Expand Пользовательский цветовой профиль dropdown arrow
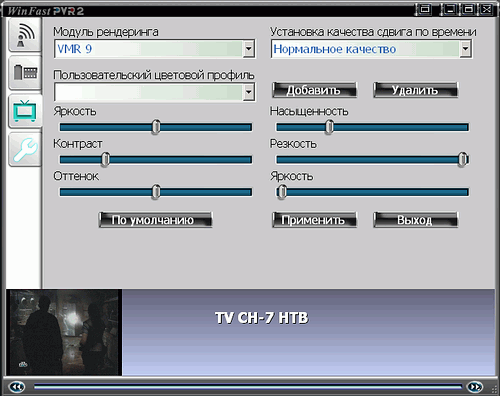Viewport: 500px width, 396px height. click(x=249, y=92)
